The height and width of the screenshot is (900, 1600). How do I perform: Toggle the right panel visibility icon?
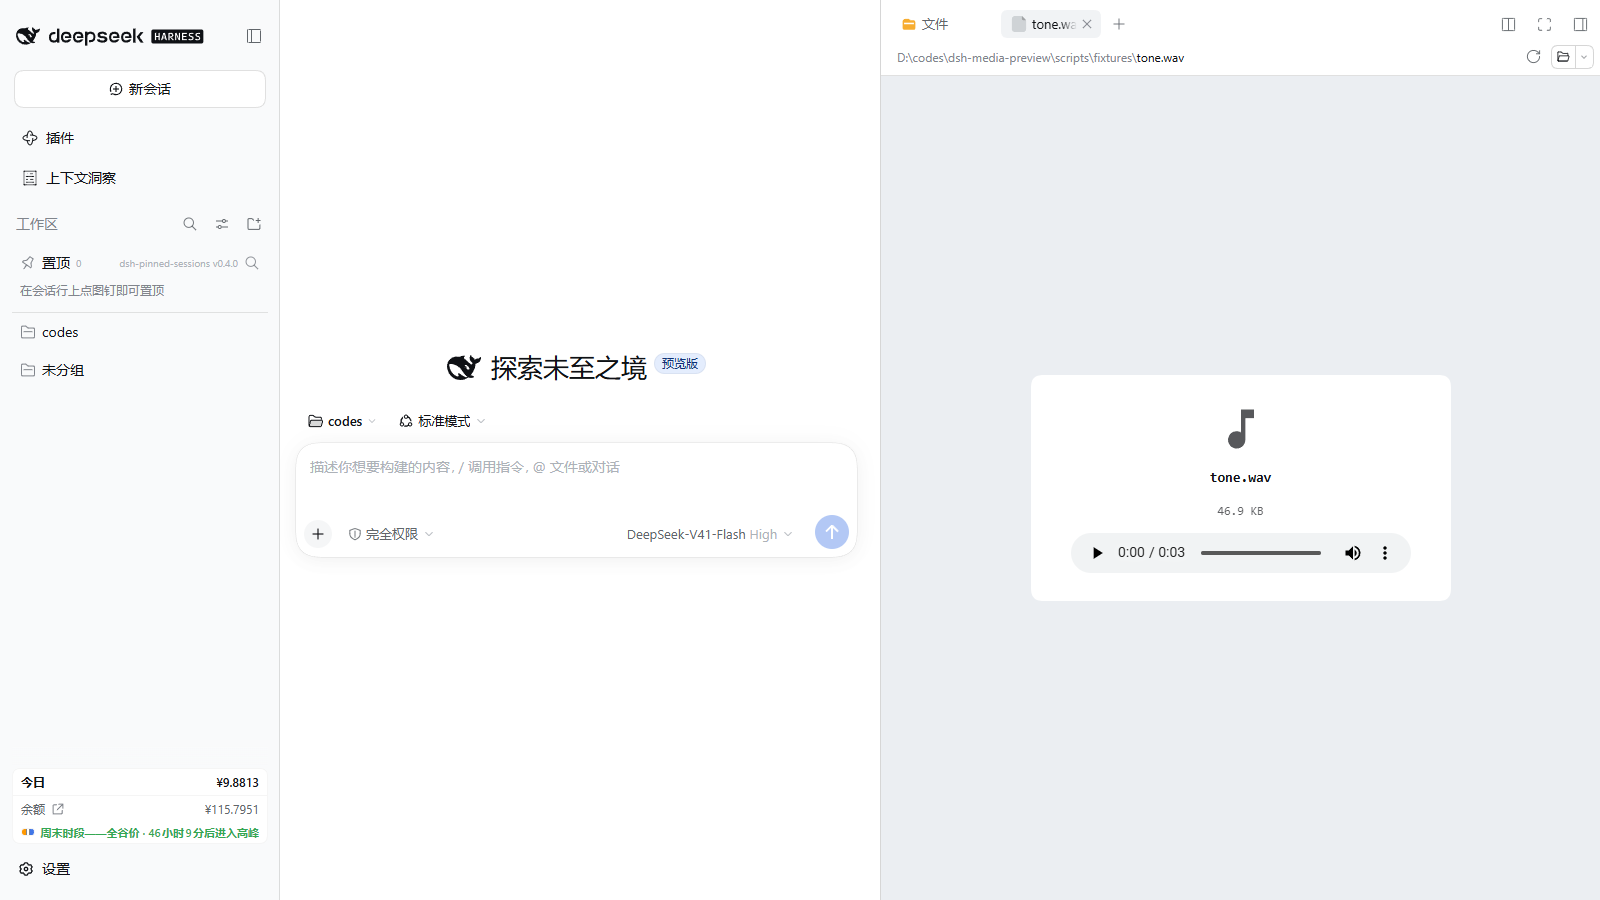point(1581,24)
